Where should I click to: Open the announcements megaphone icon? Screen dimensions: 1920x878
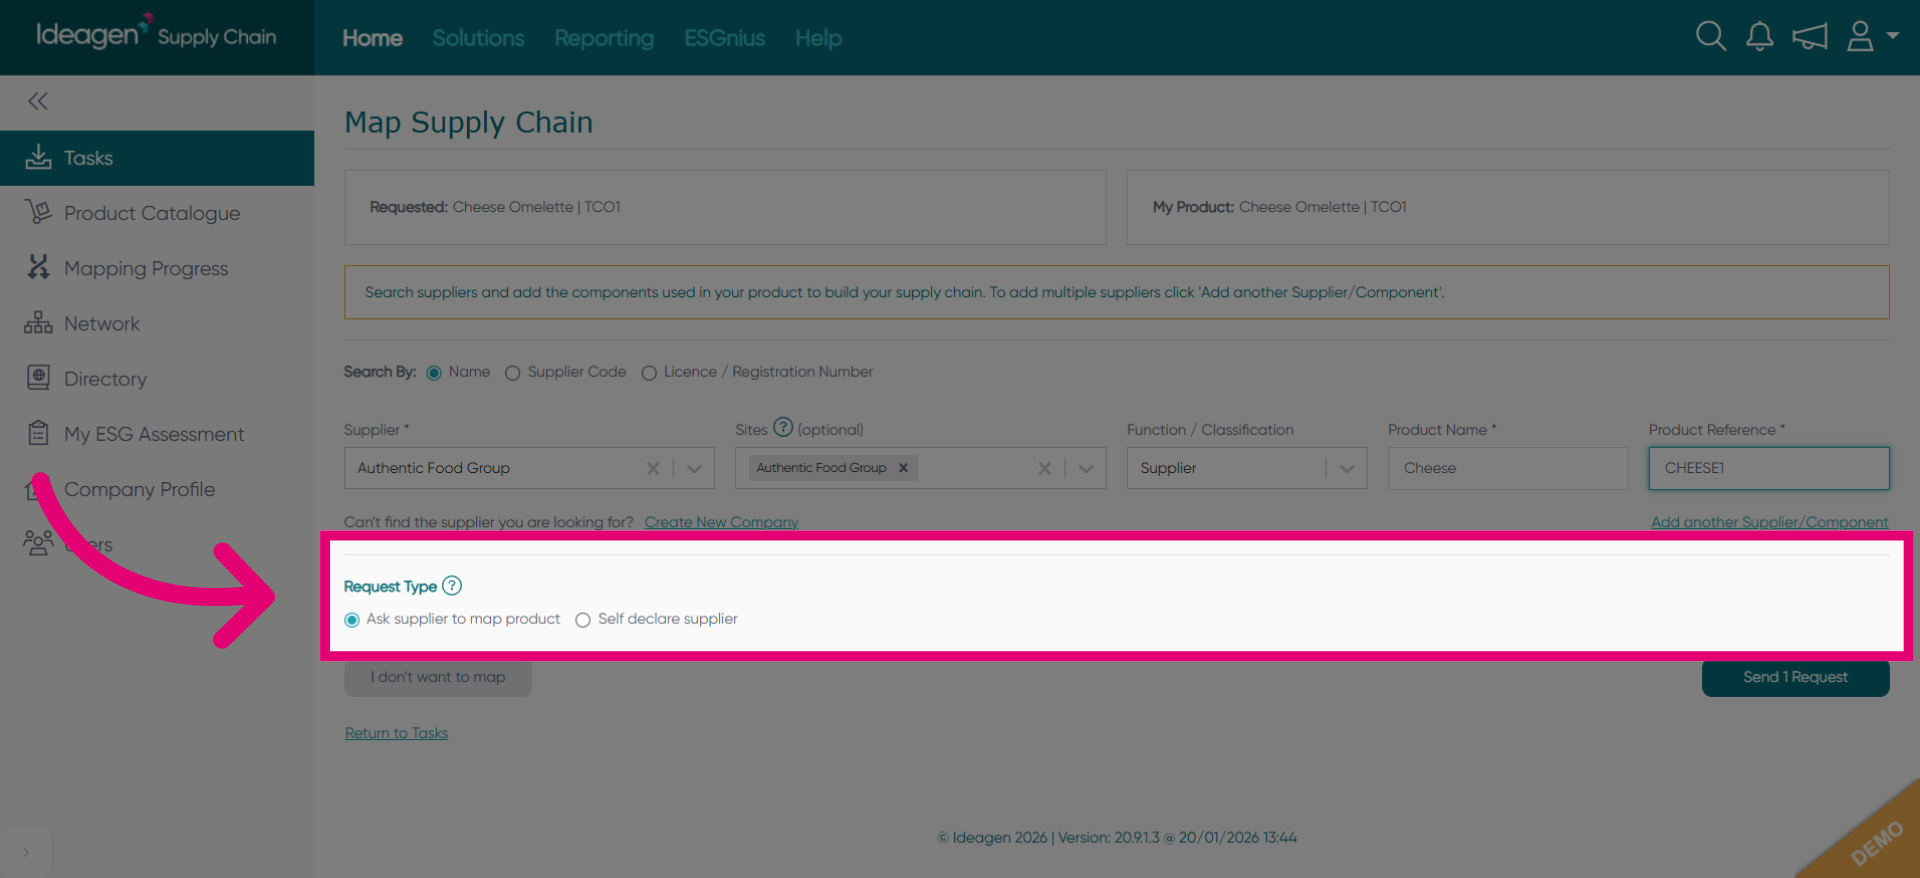tap(1810, 37)
